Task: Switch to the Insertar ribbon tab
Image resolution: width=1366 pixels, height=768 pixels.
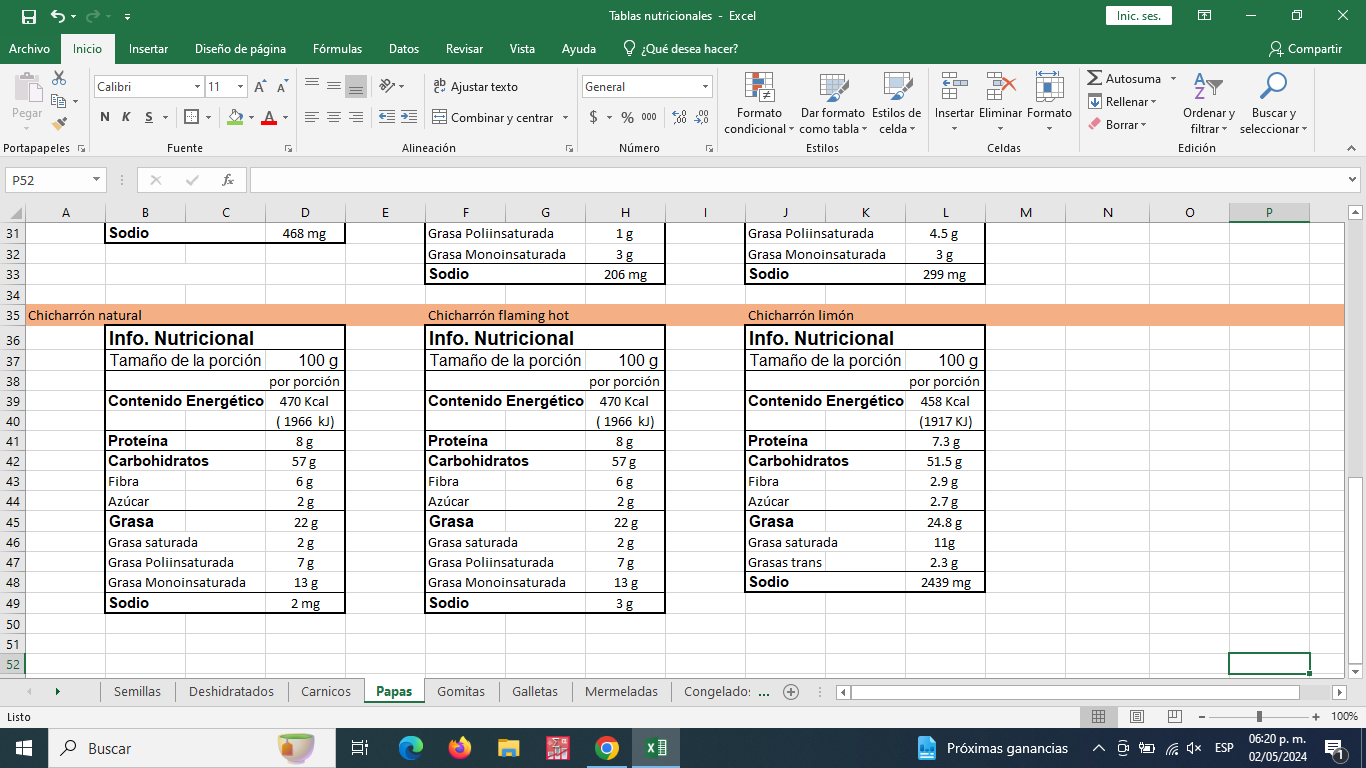Action: (148, 48)
